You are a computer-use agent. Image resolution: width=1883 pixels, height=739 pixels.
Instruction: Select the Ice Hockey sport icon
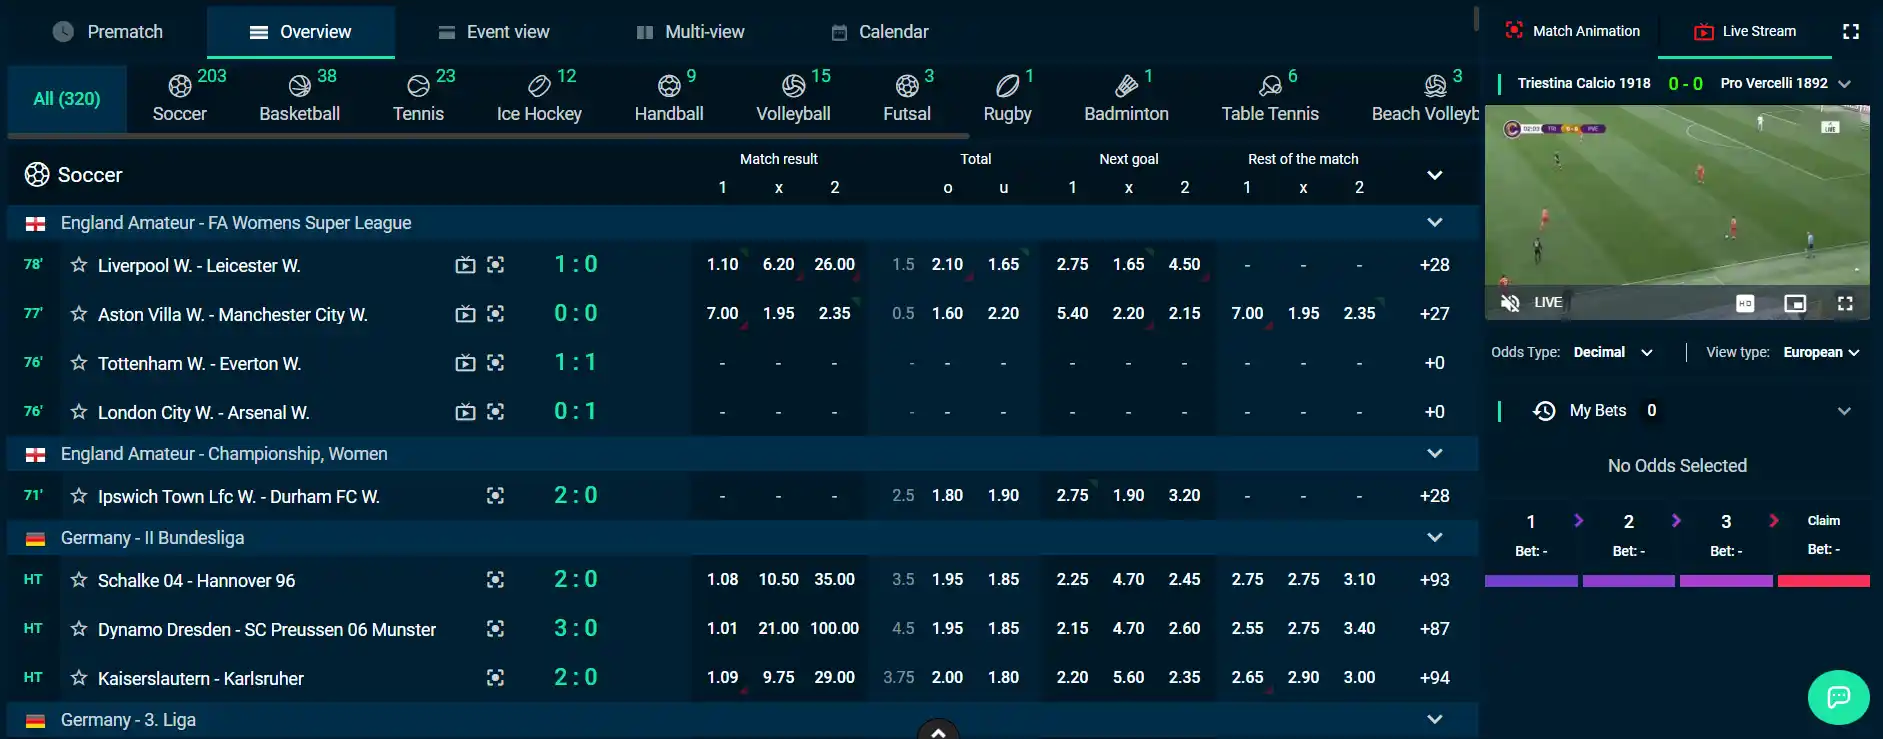click(x=539, y=86)
